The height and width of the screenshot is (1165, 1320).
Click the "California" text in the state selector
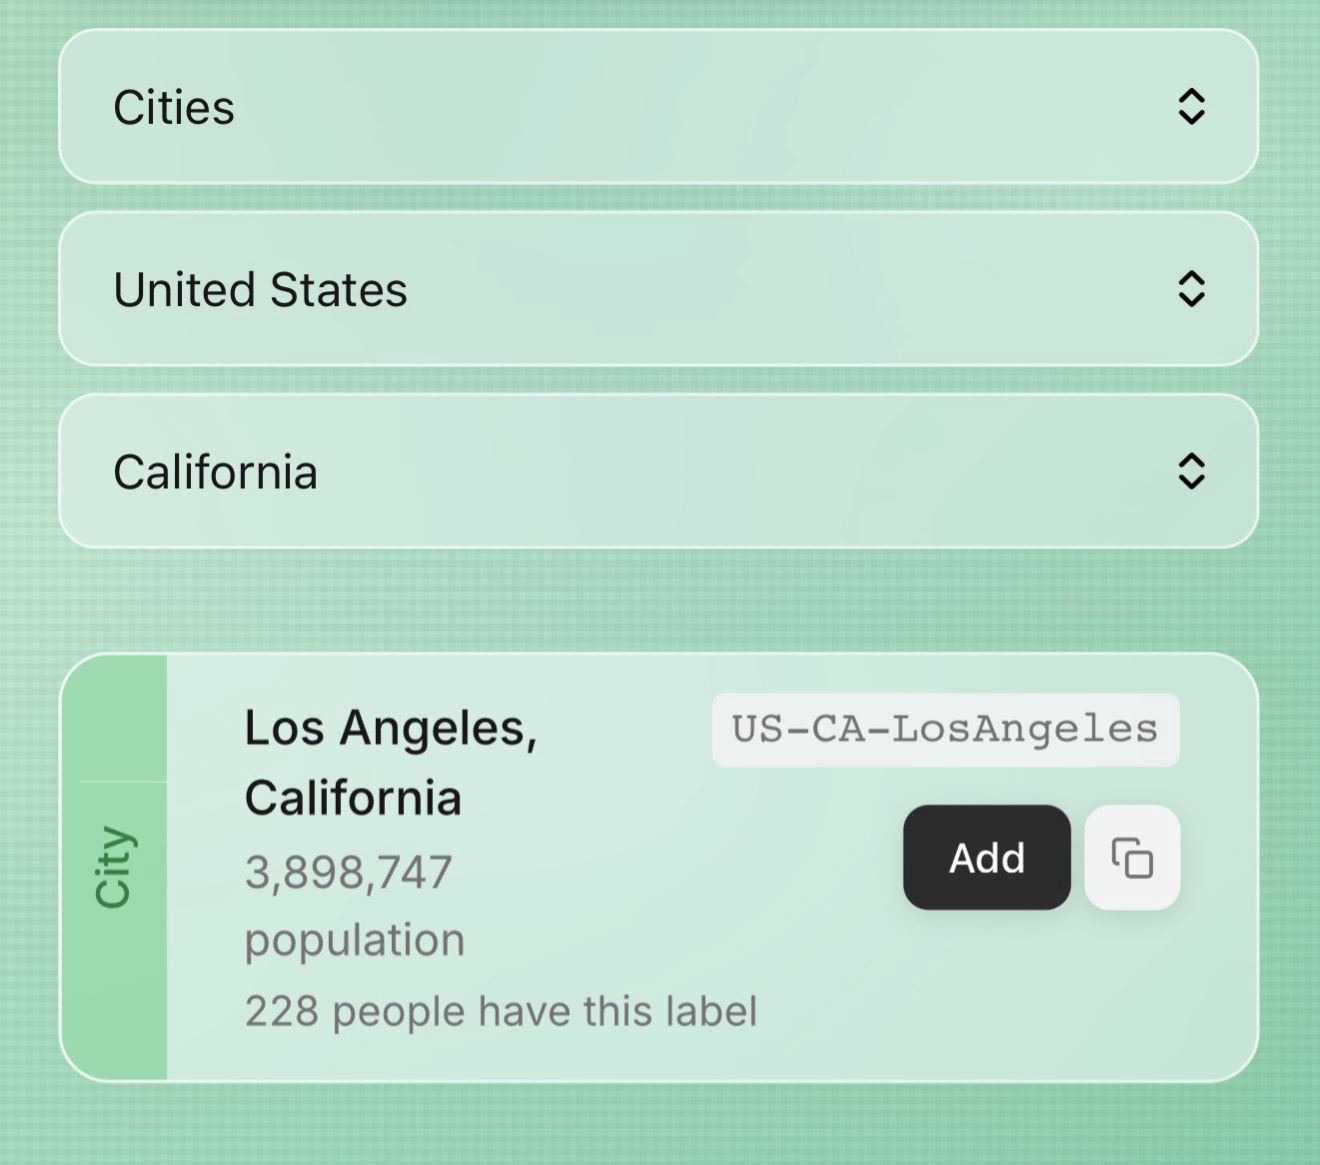tap(215, 471)
